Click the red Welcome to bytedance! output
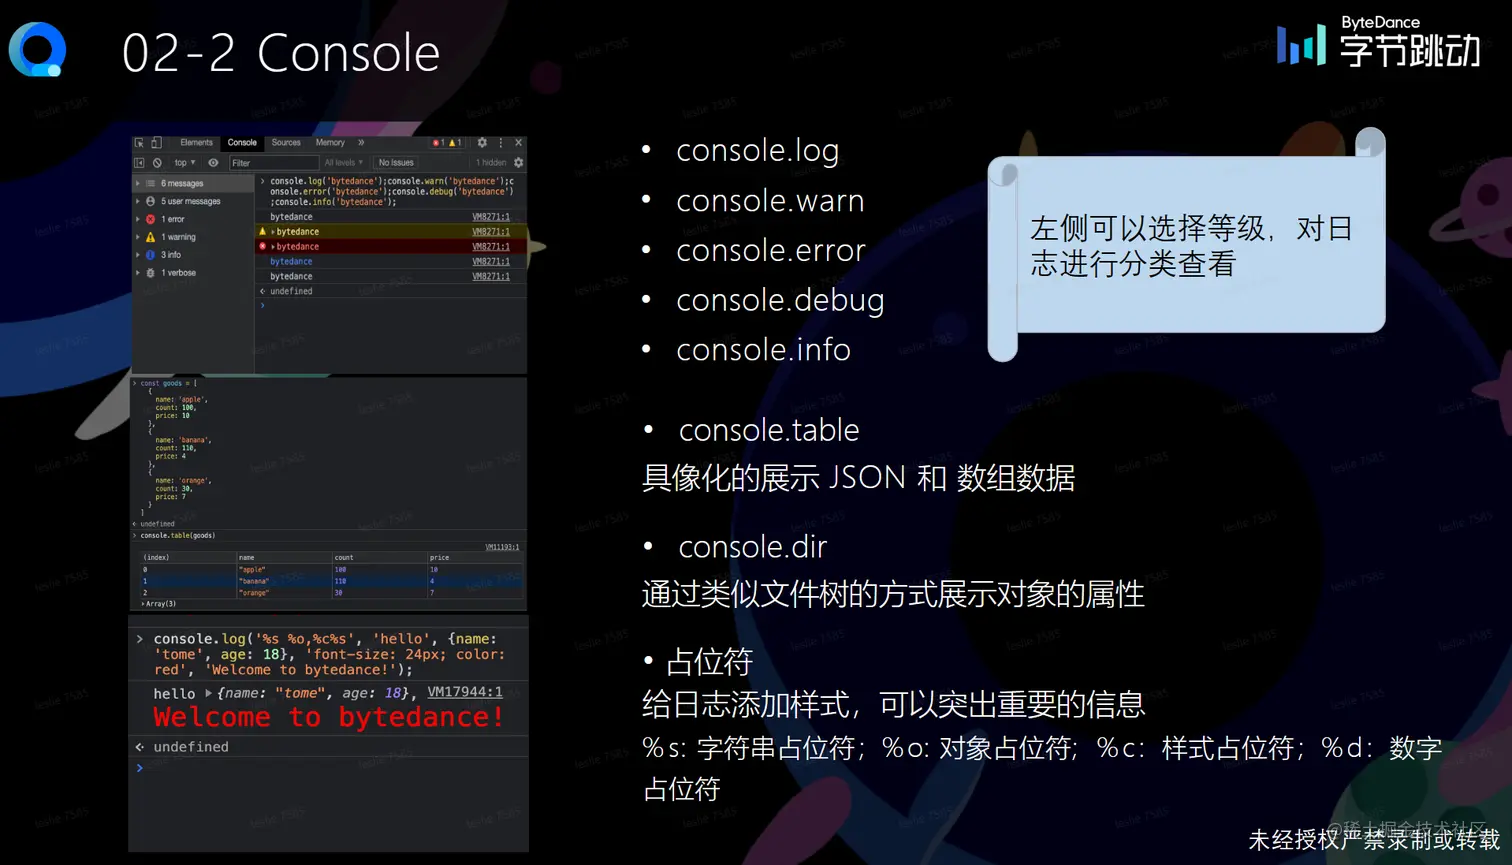This screenshot has width=1512, height=865. (329, 718)
